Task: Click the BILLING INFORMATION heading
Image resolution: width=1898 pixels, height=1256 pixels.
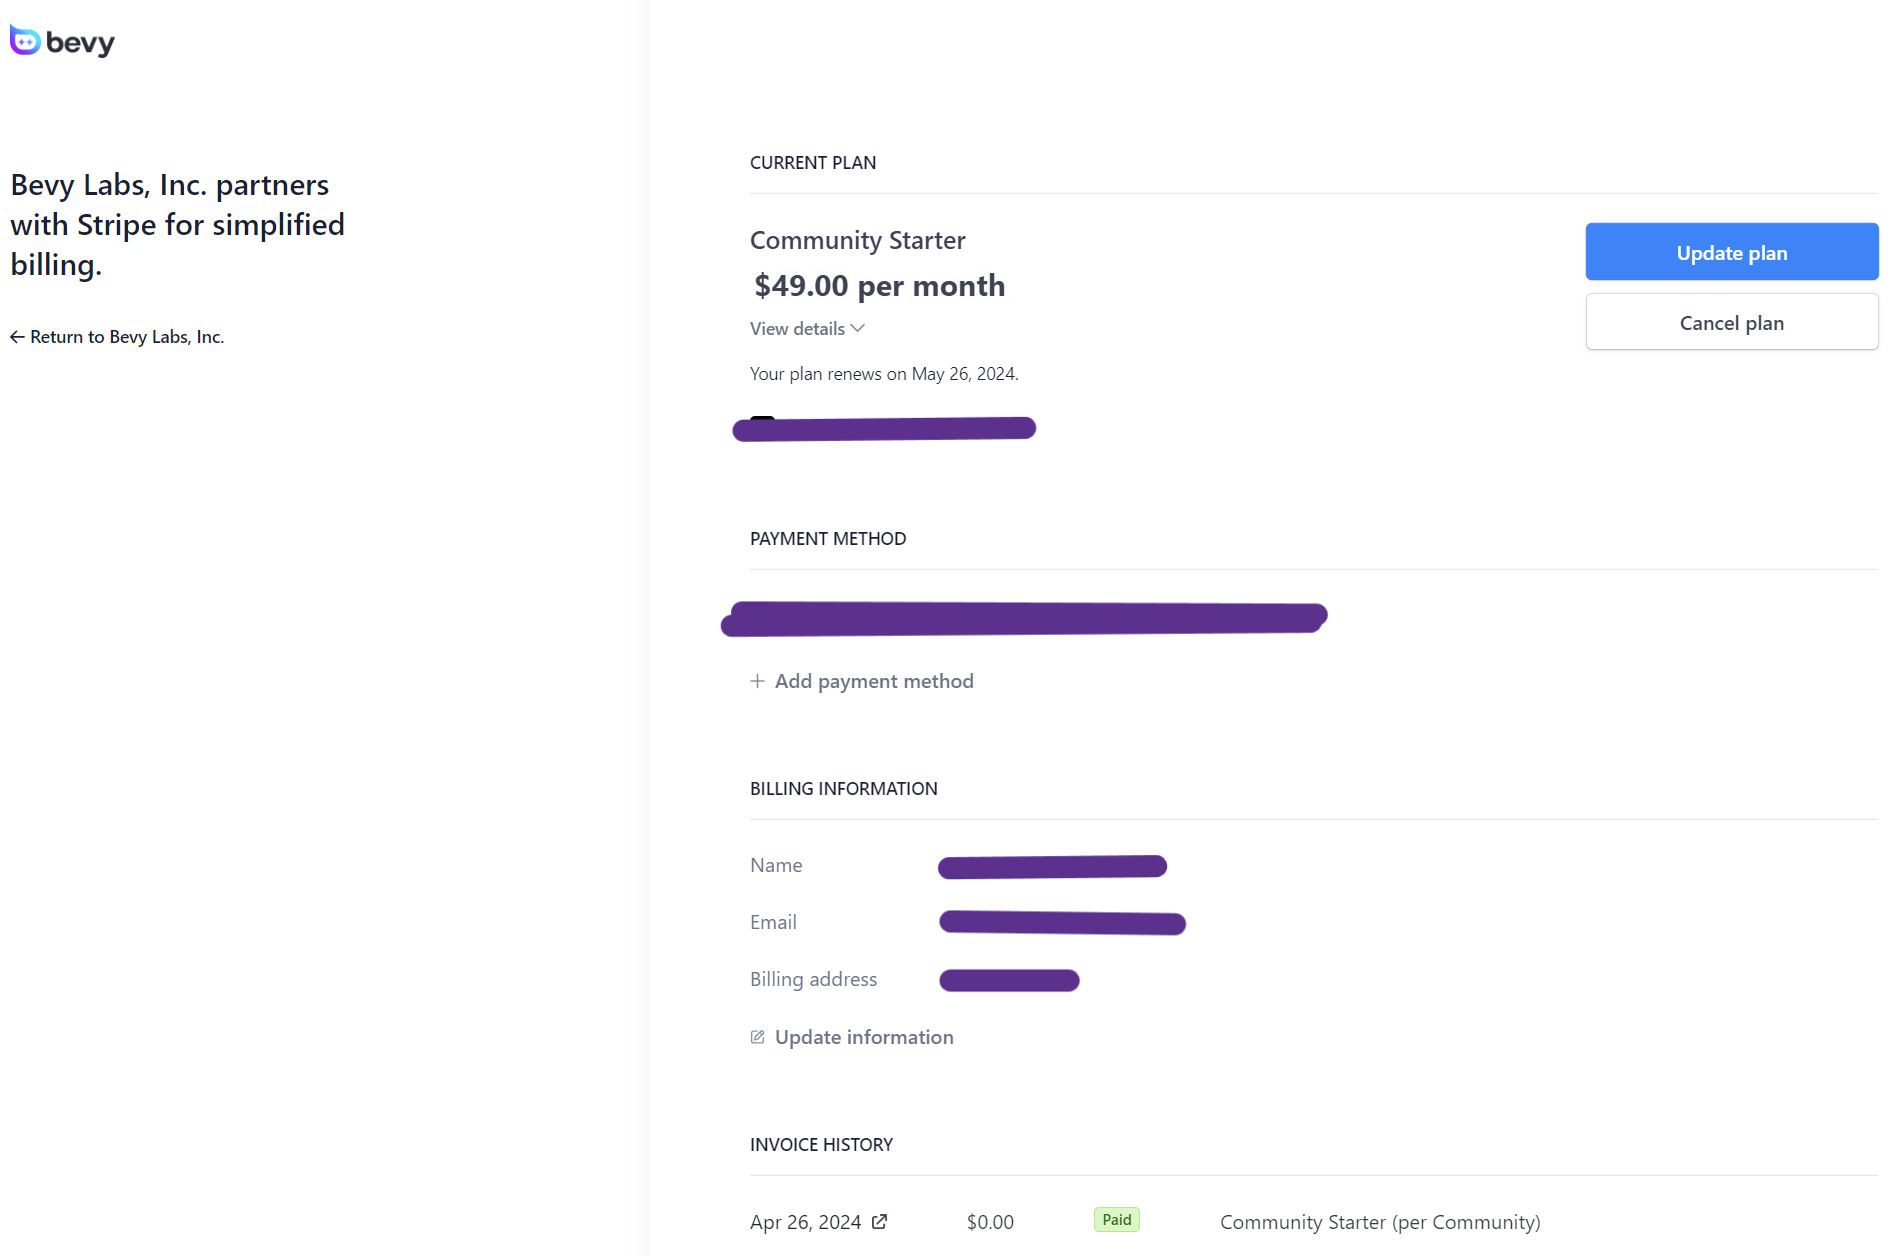Action: (x=844, y=789)
